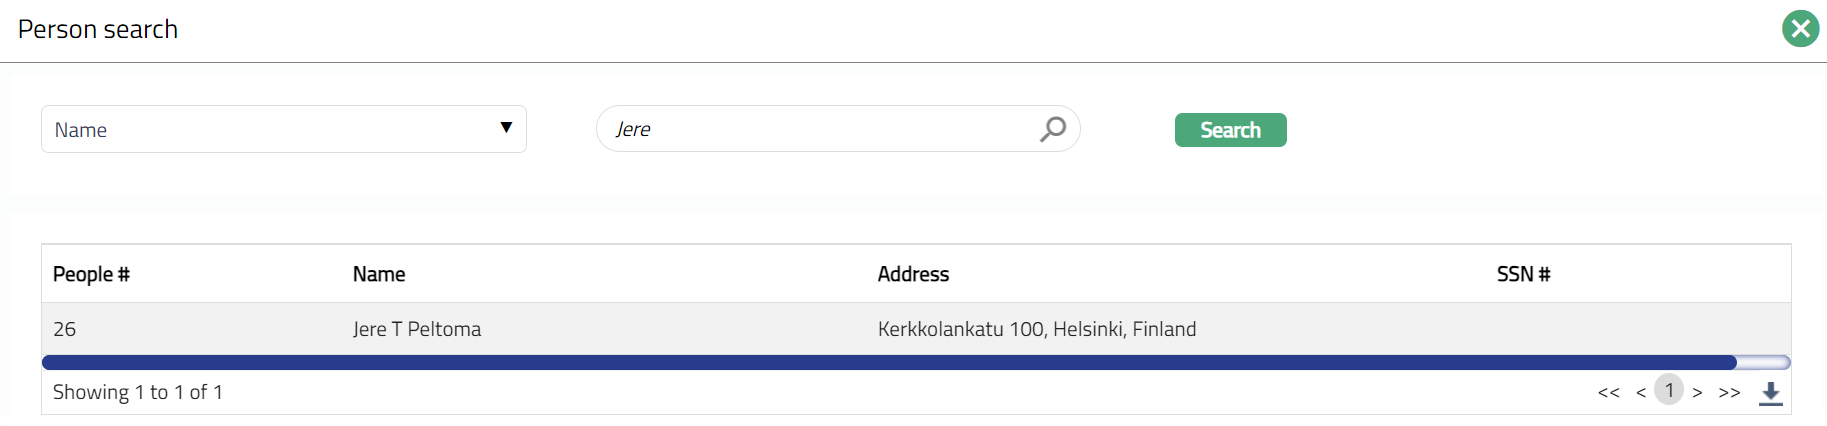Select page 1 in pagination
This screenshot has height=426, width=1827.
click(x=1669, y=390)
